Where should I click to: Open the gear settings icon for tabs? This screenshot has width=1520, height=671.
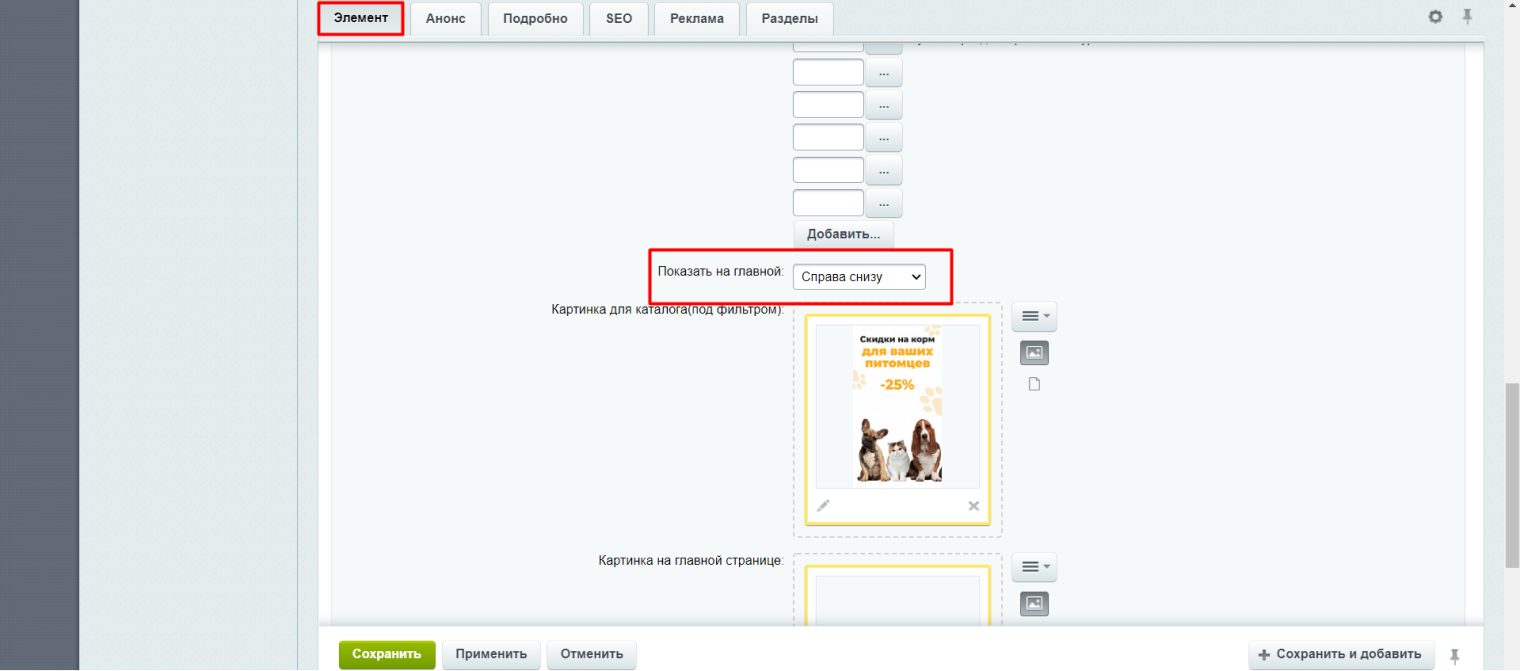[x=1435, y=17]
